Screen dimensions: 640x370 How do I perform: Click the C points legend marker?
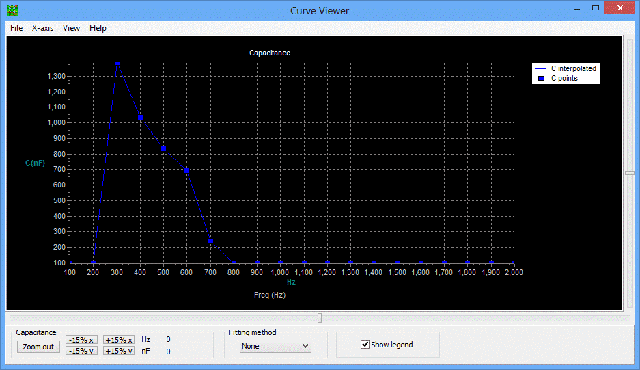point(541,78)
